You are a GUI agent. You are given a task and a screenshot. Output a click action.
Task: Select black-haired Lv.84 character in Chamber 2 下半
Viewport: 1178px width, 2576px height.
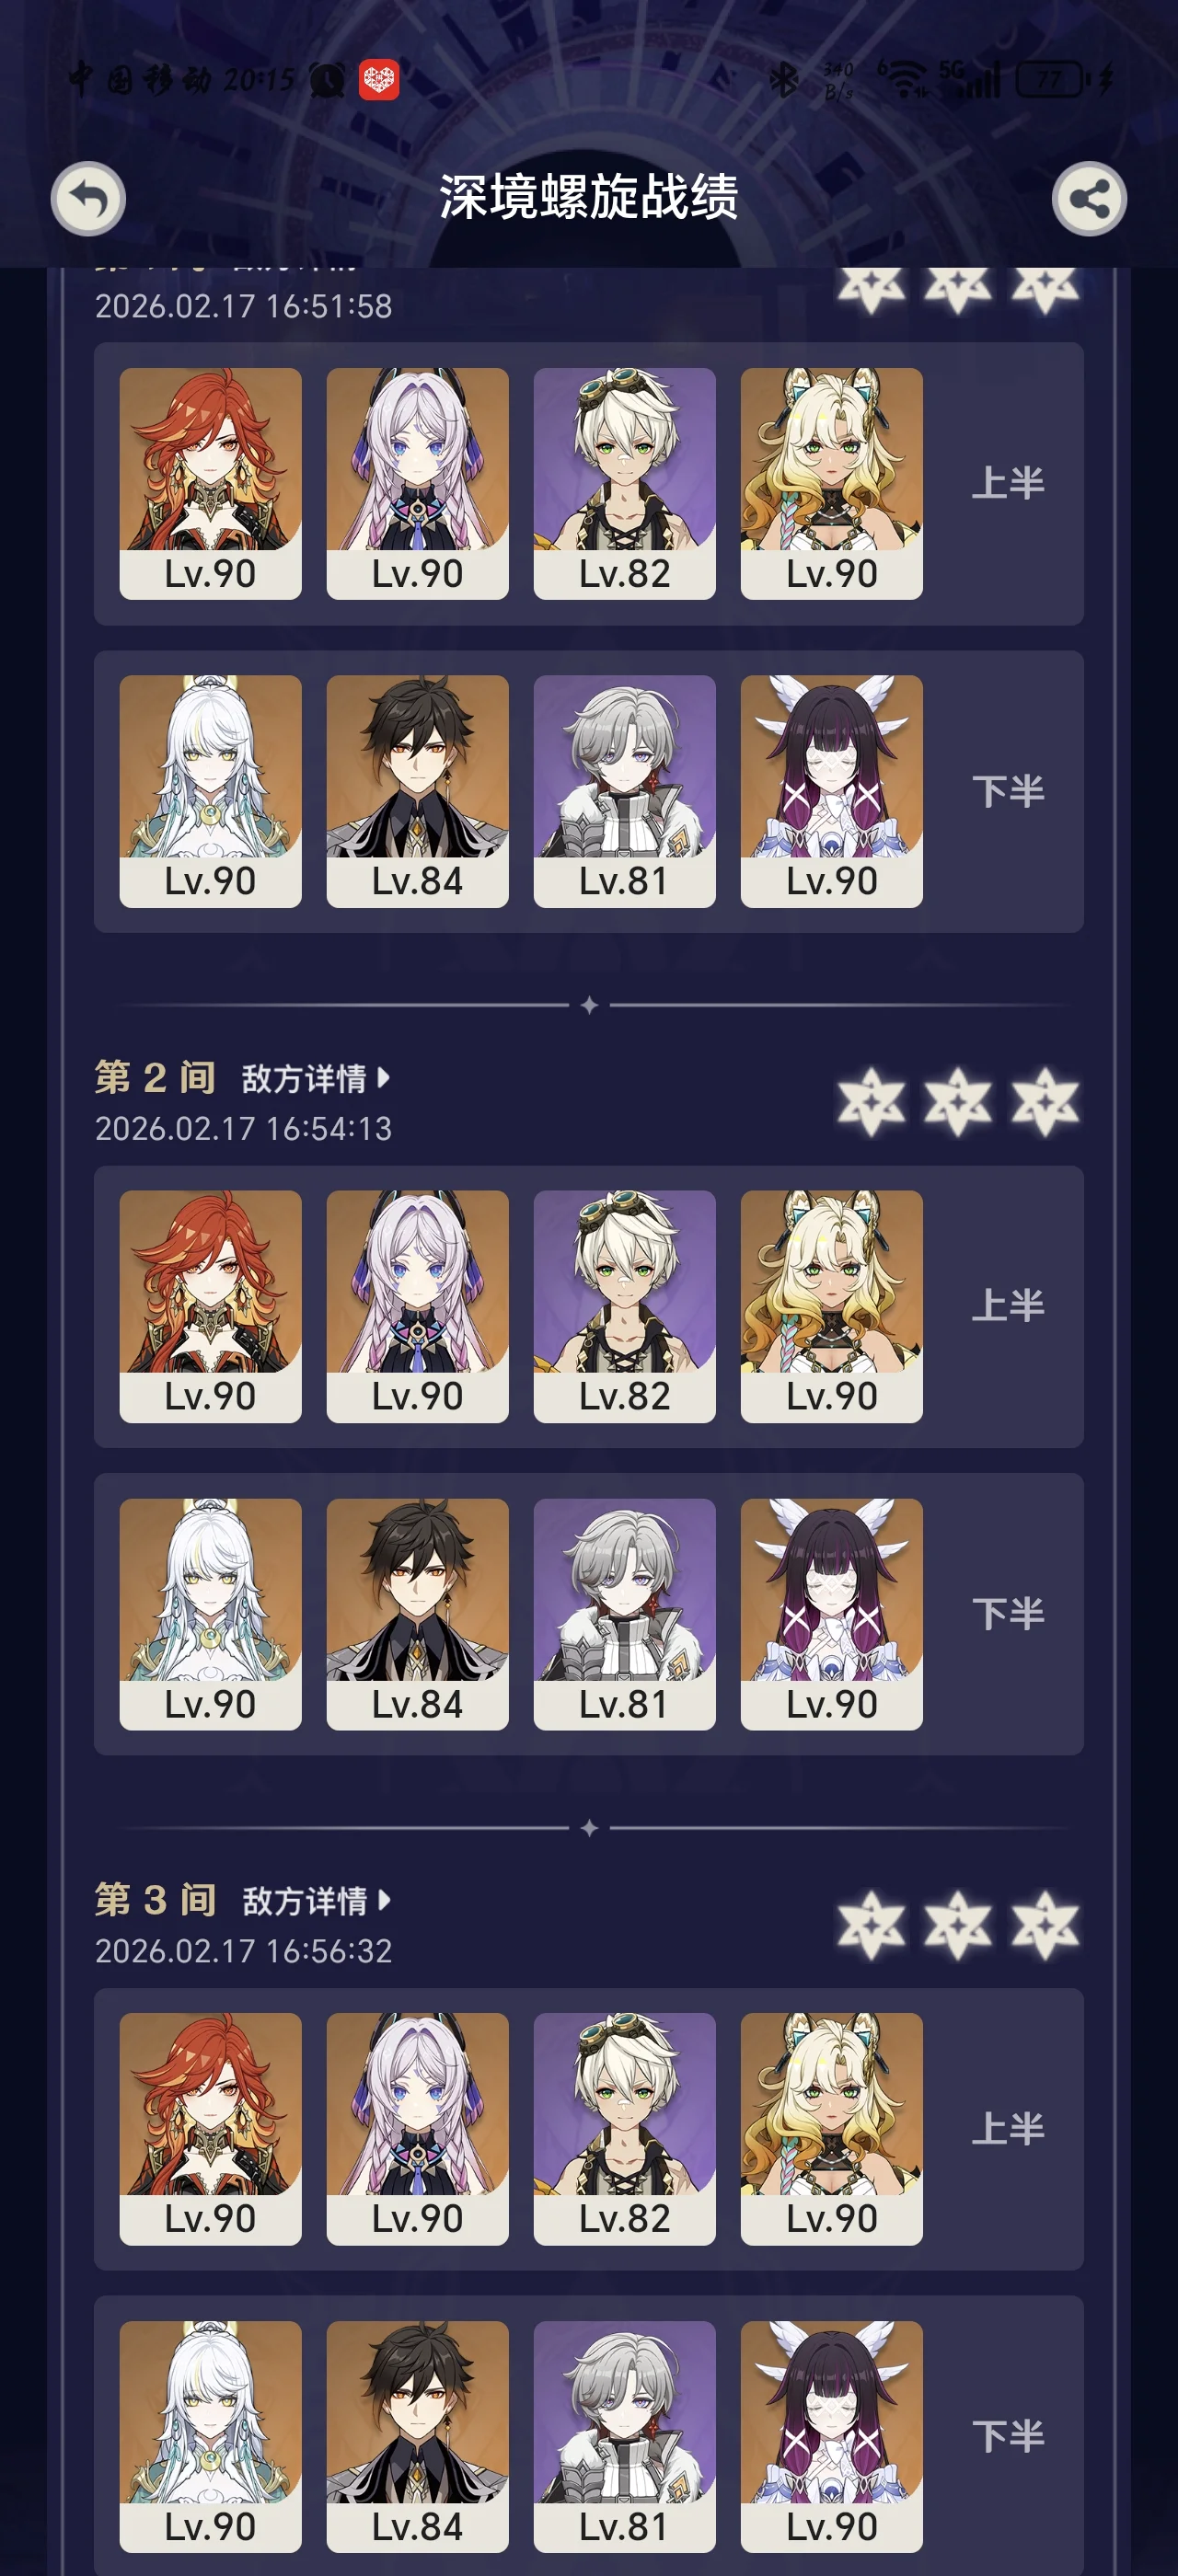click(x=417, y=1614)
